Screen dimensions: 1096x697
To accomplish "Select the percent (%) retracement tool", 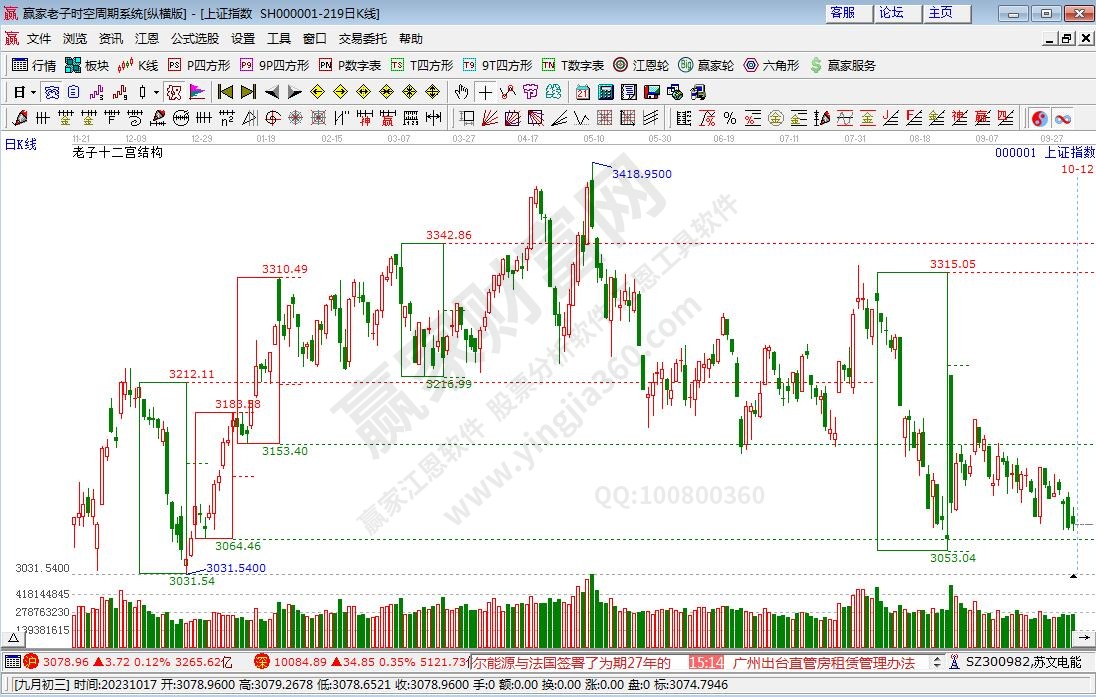I will coord(729,118).
